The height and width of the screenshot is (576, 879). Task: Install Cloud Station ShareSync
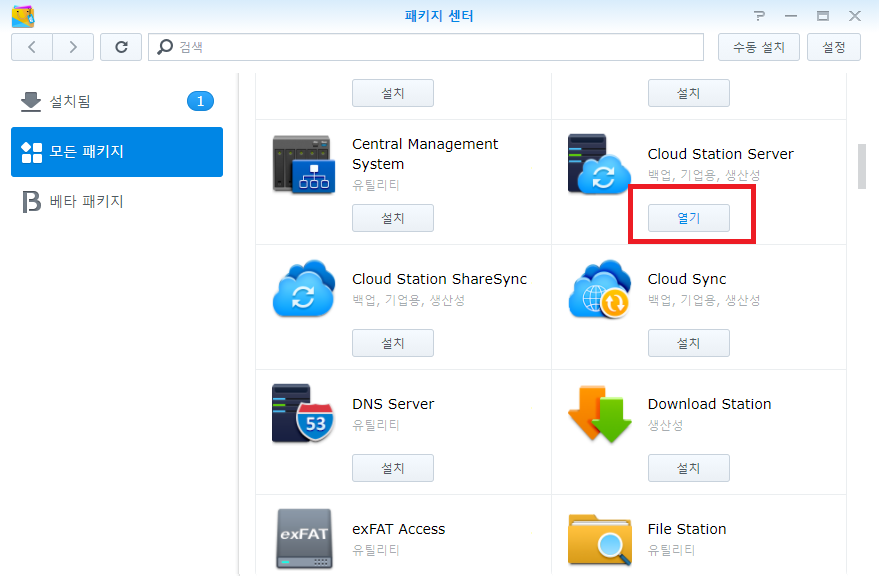(x=393, y=343)
